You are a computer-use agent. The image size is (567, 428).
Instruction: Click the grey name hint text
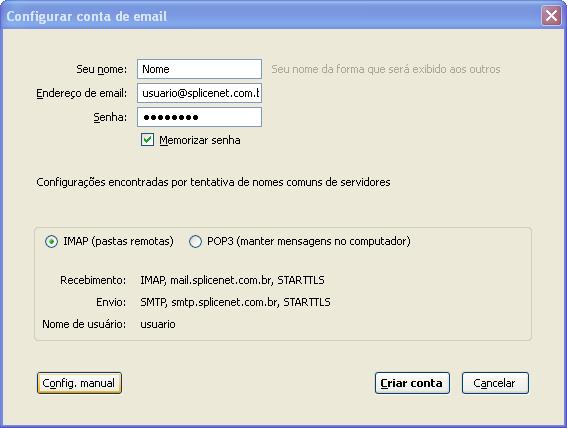386,69
